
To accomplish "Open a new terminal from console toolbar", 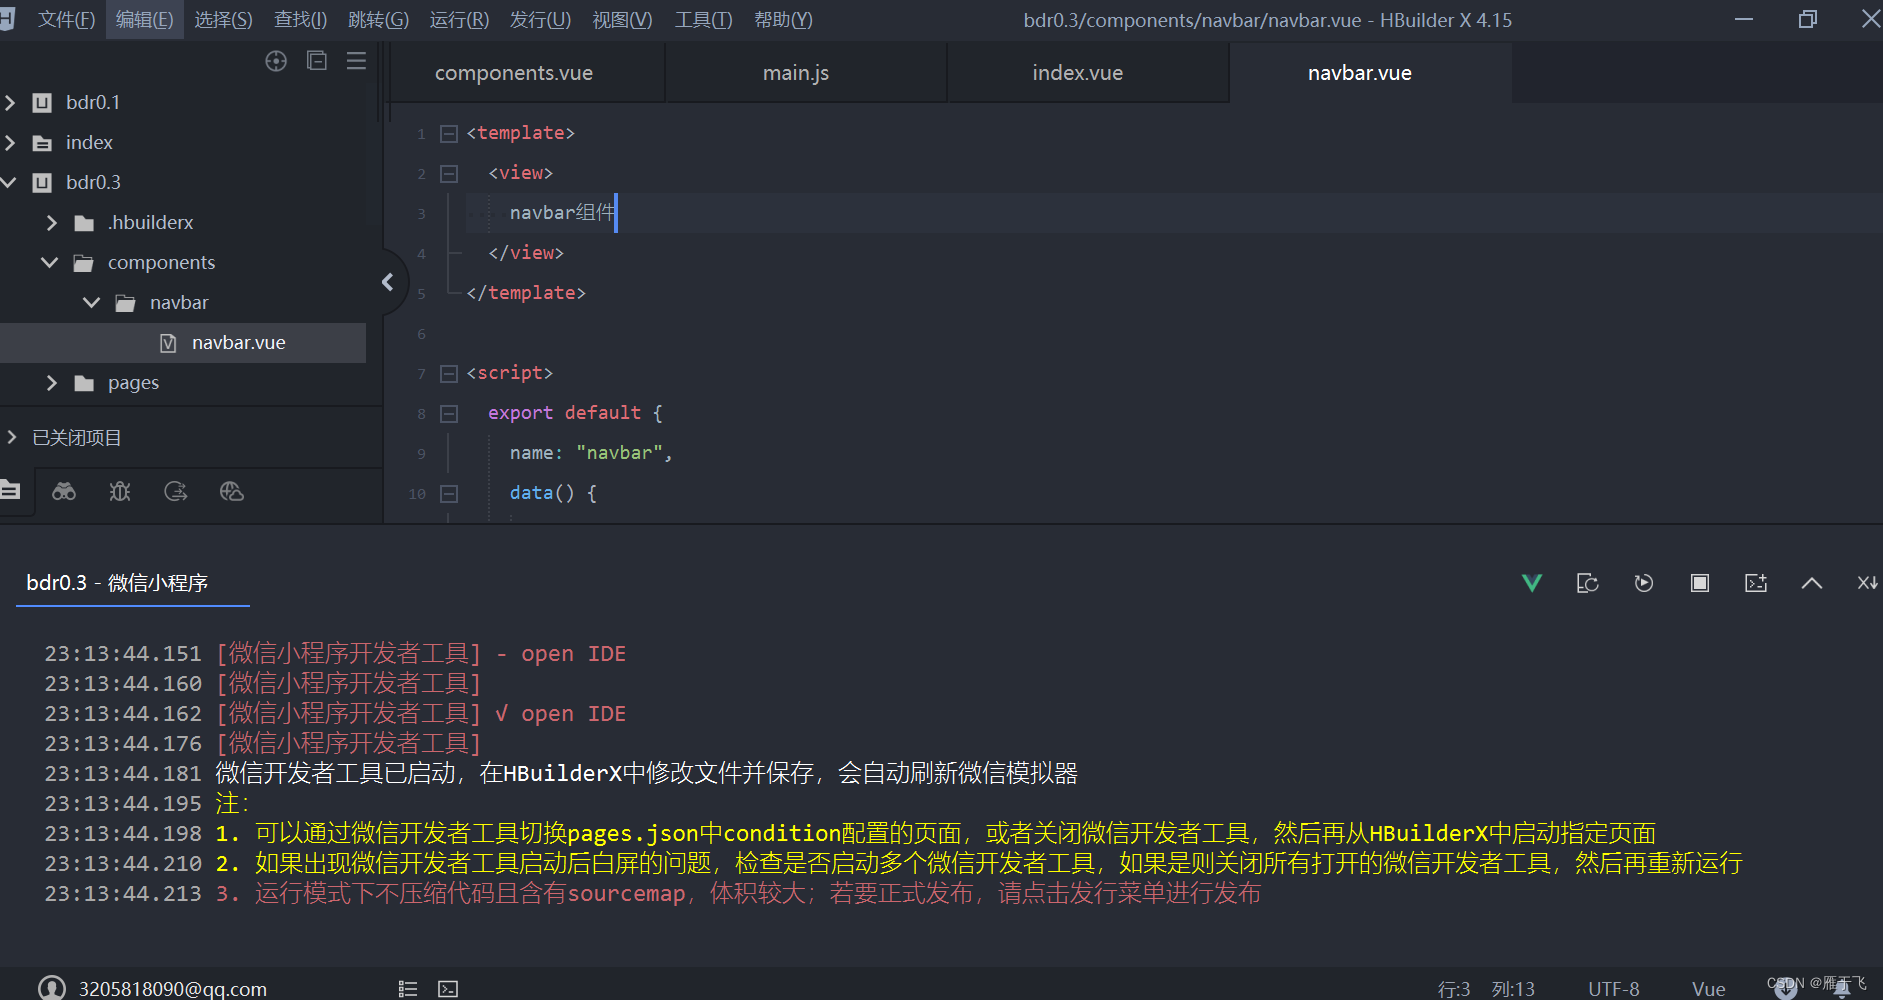I will point(1756,583).
